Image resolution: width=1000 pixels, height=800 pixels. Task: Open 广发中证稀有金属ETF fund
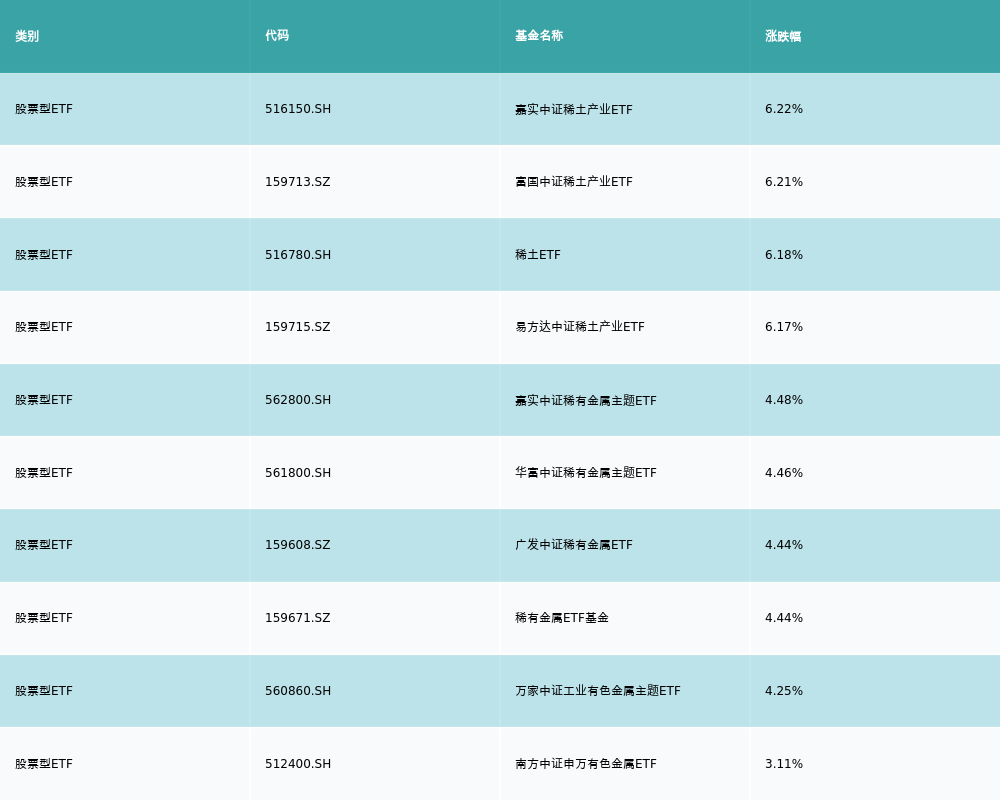point(574,545)
